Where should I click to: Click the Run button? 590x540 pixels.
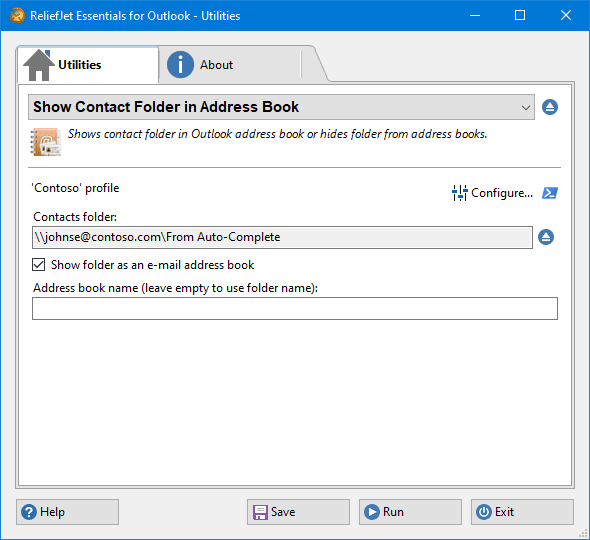410,512
